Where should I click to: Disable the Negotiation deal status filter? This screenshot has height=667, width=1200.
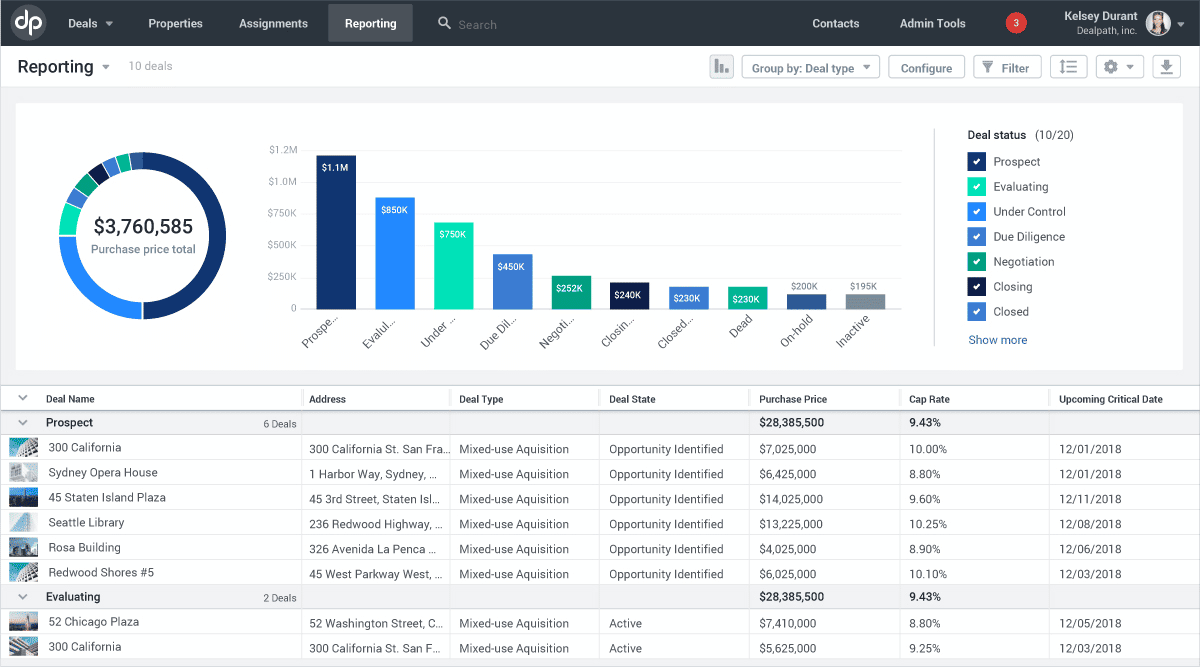pyautogui.click(x=975, y=261)
